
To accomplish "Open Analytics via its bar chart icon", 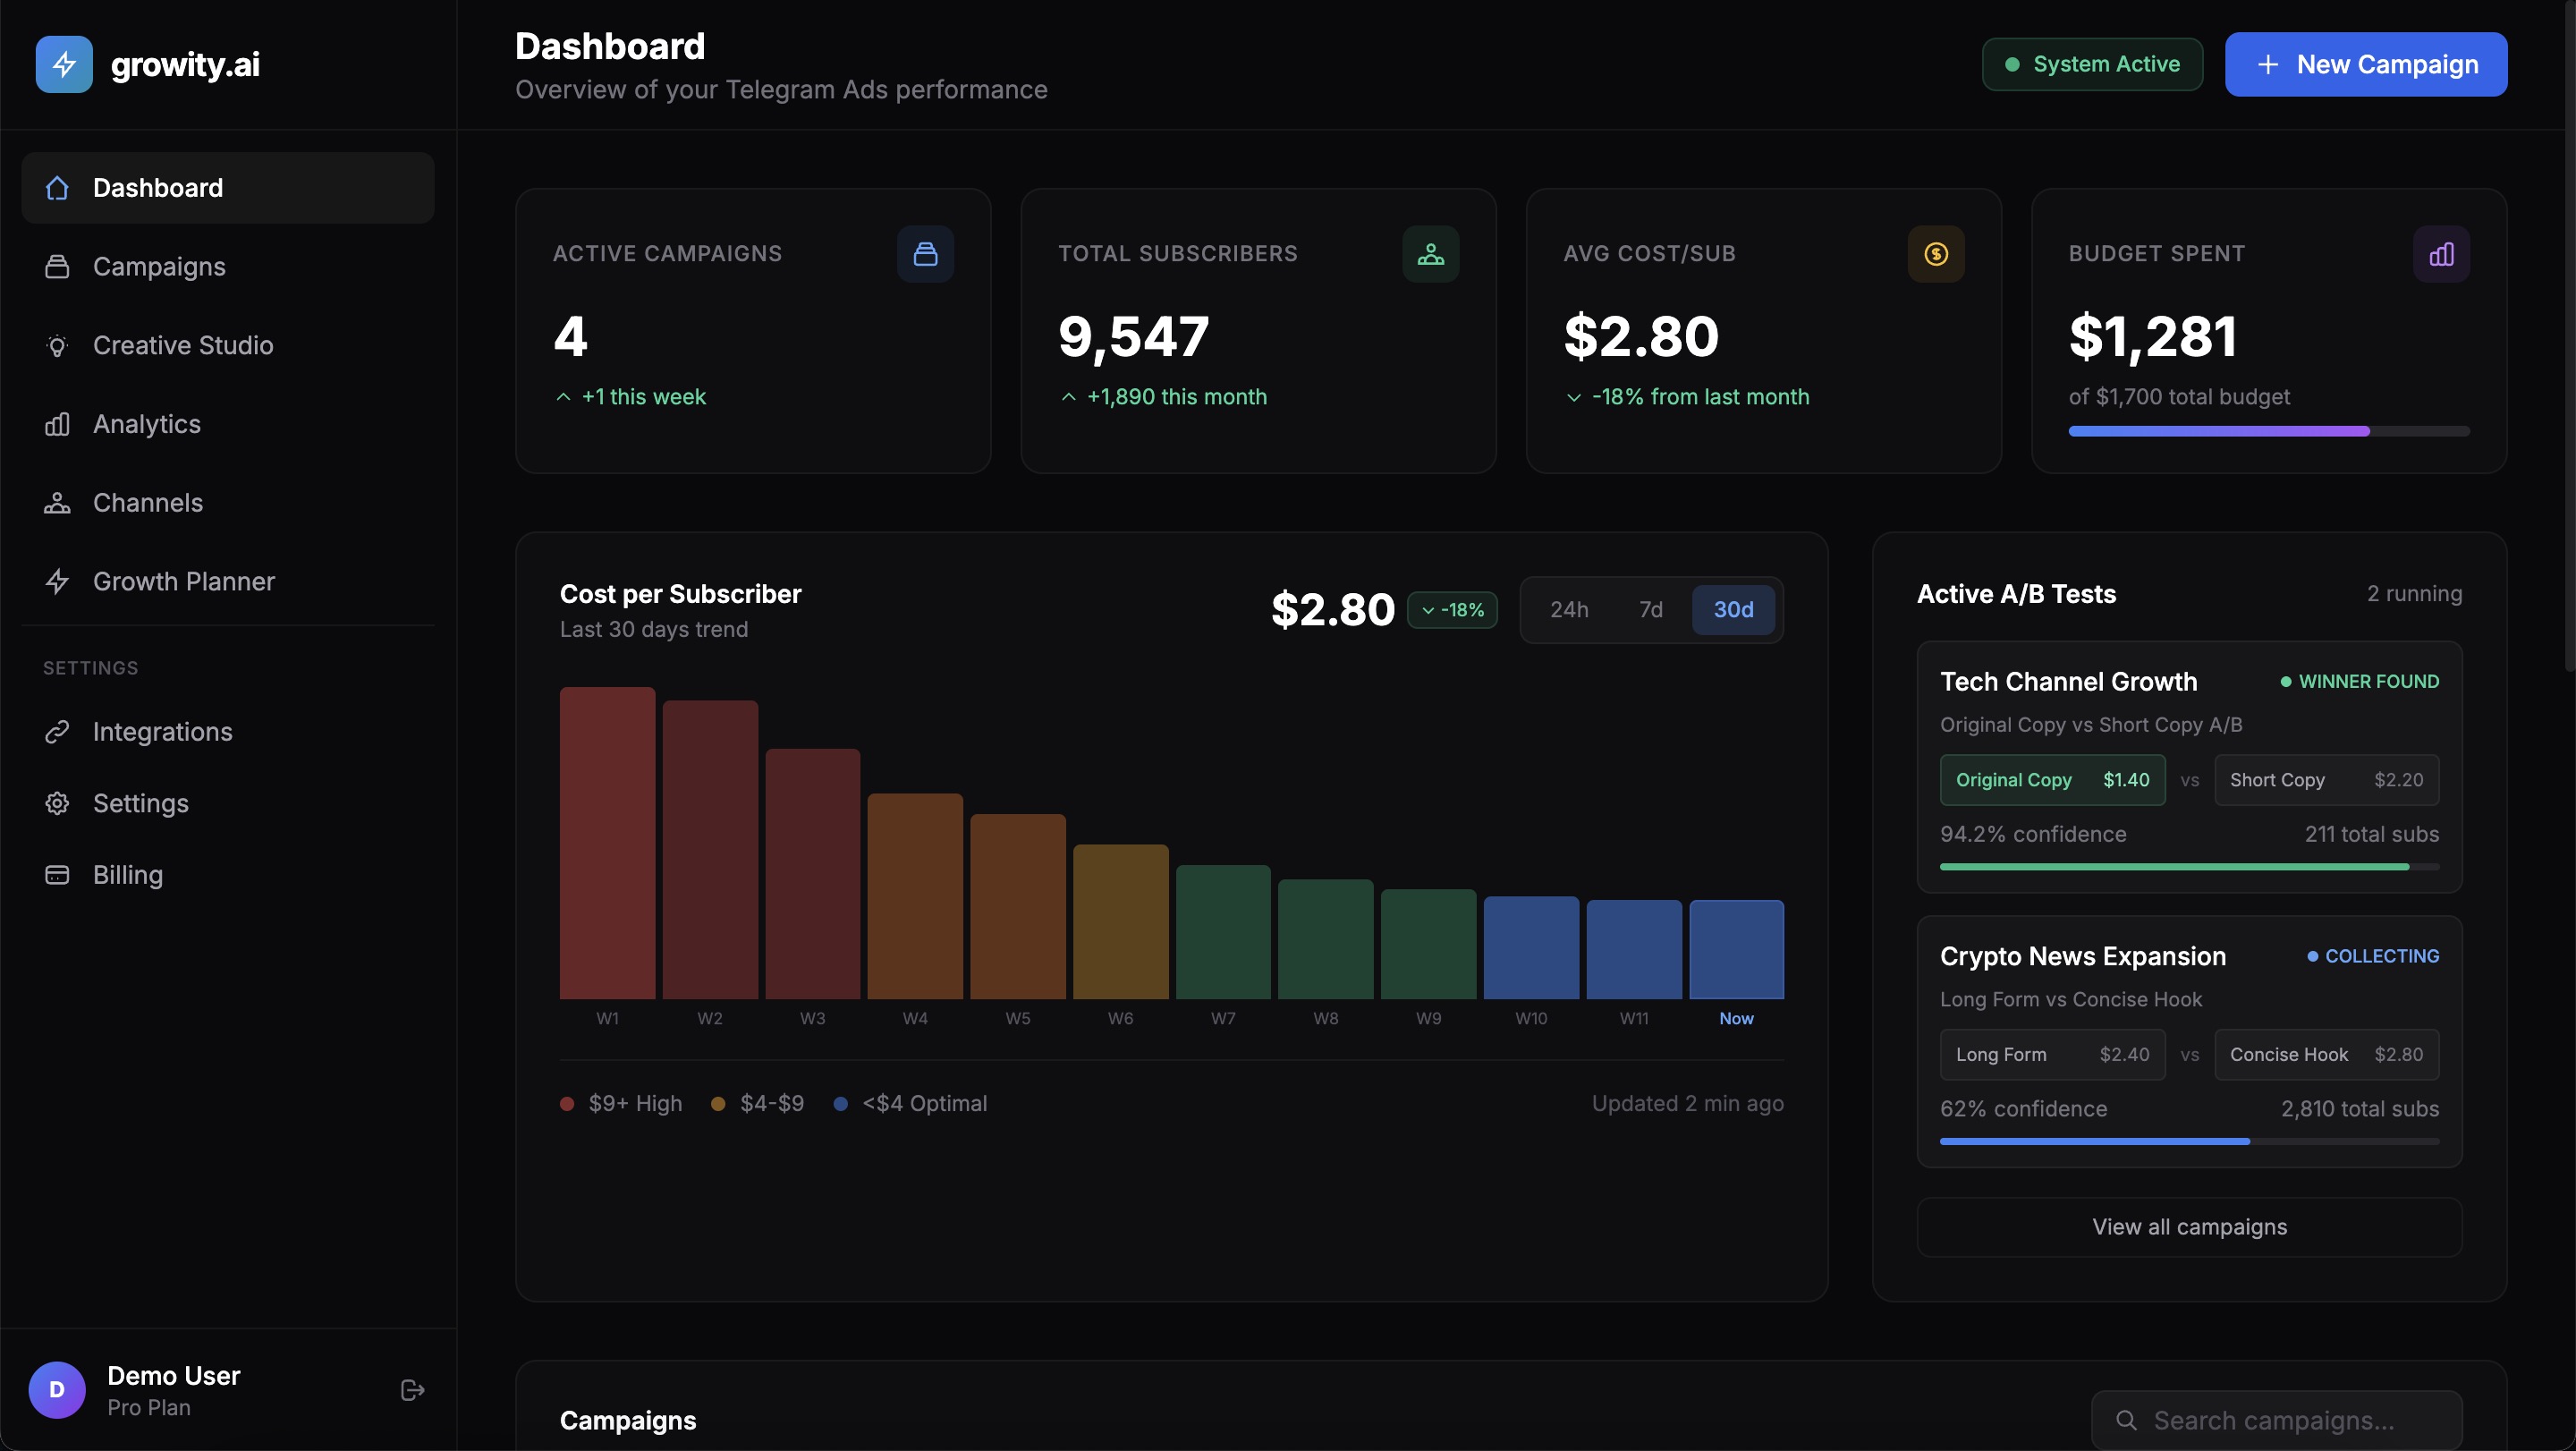I will (57, 424).
